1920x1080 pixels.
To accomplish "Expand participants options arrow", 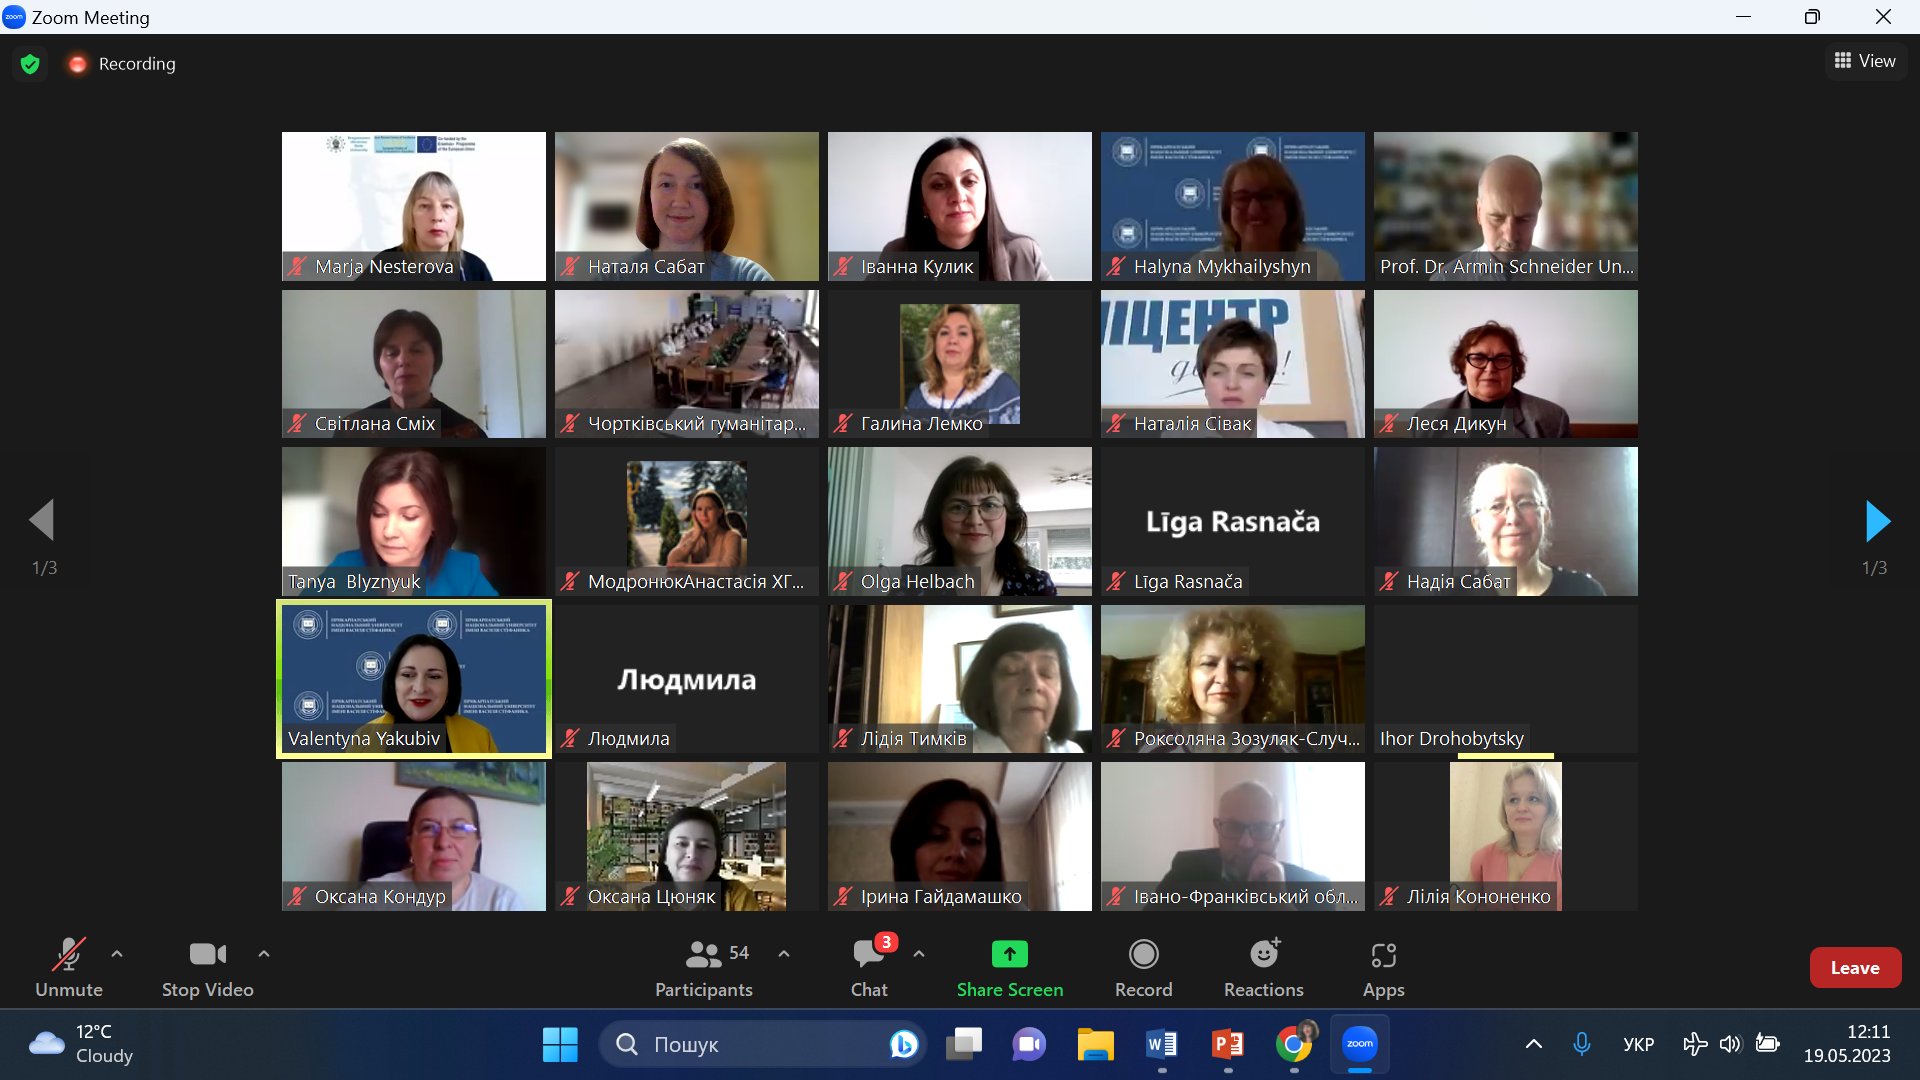I will (784, 954).
